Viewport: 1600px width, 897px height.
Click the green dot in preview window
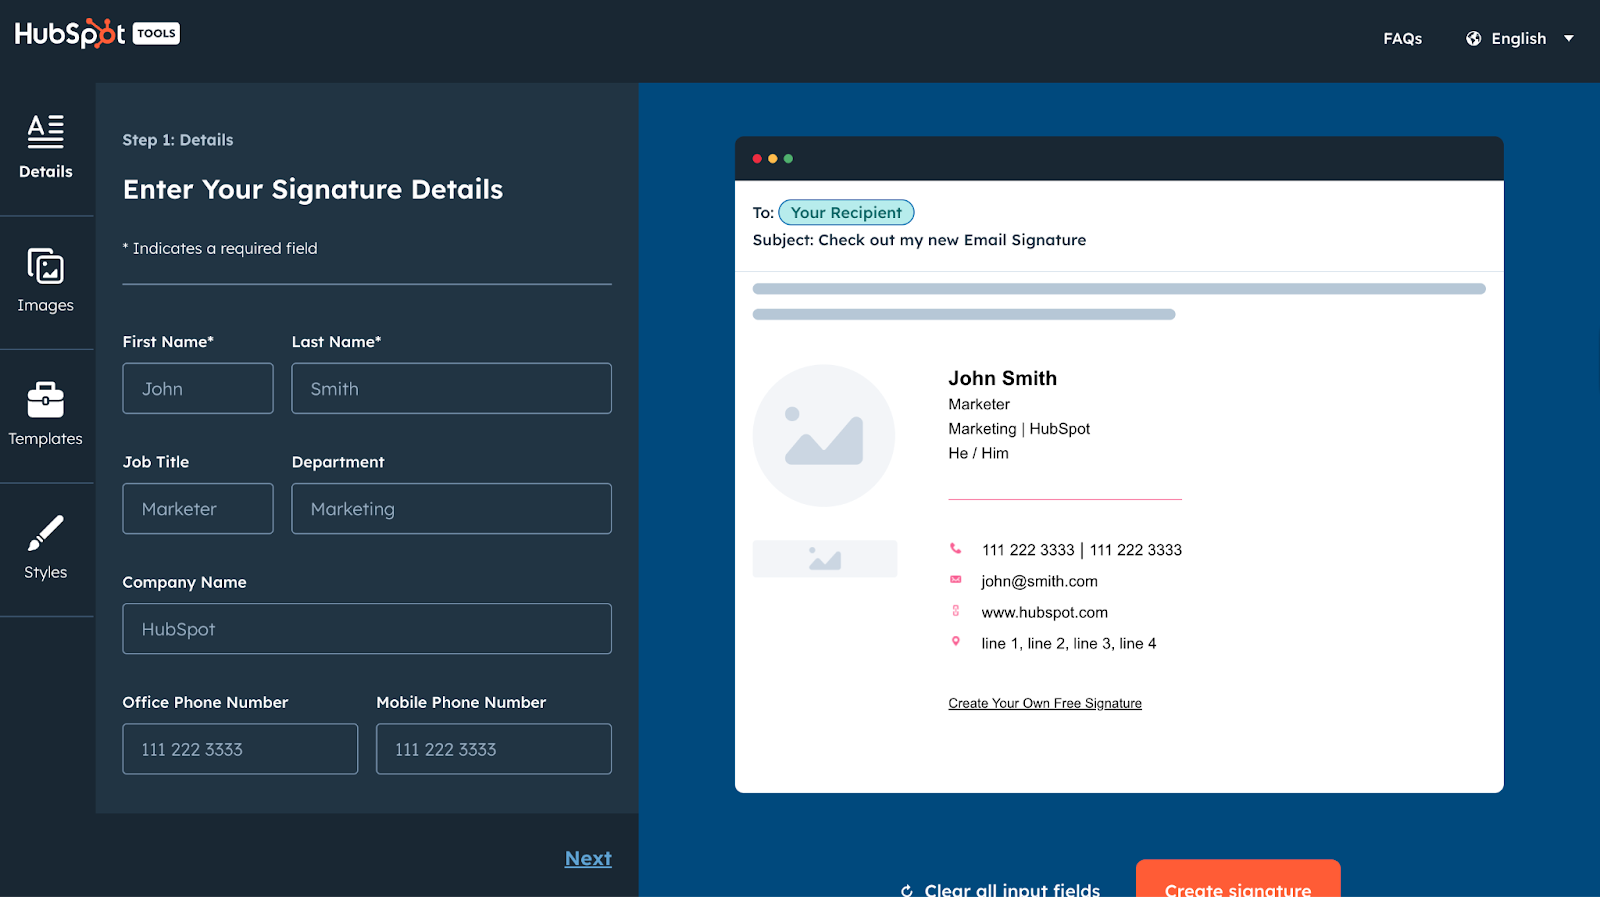click(788, 158)
